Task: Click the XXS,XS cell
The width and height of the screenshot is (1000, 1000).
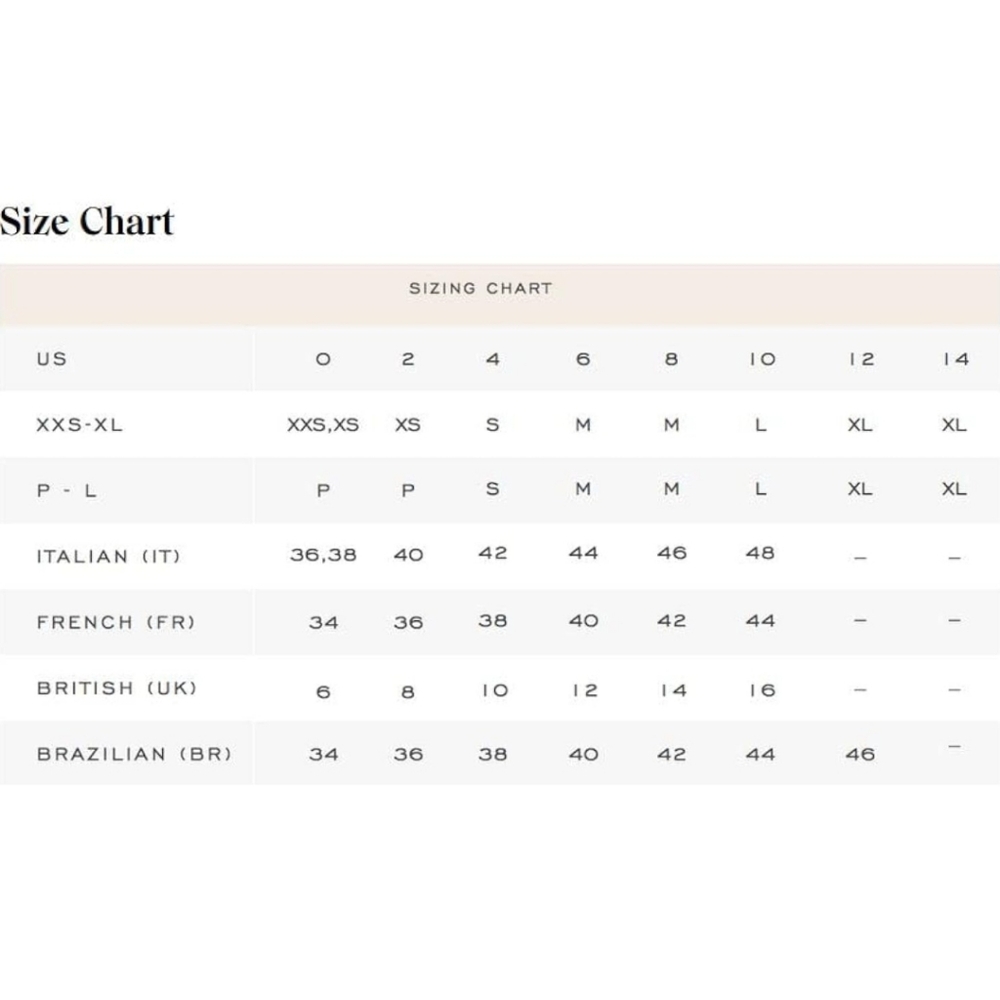Action: 323,425
